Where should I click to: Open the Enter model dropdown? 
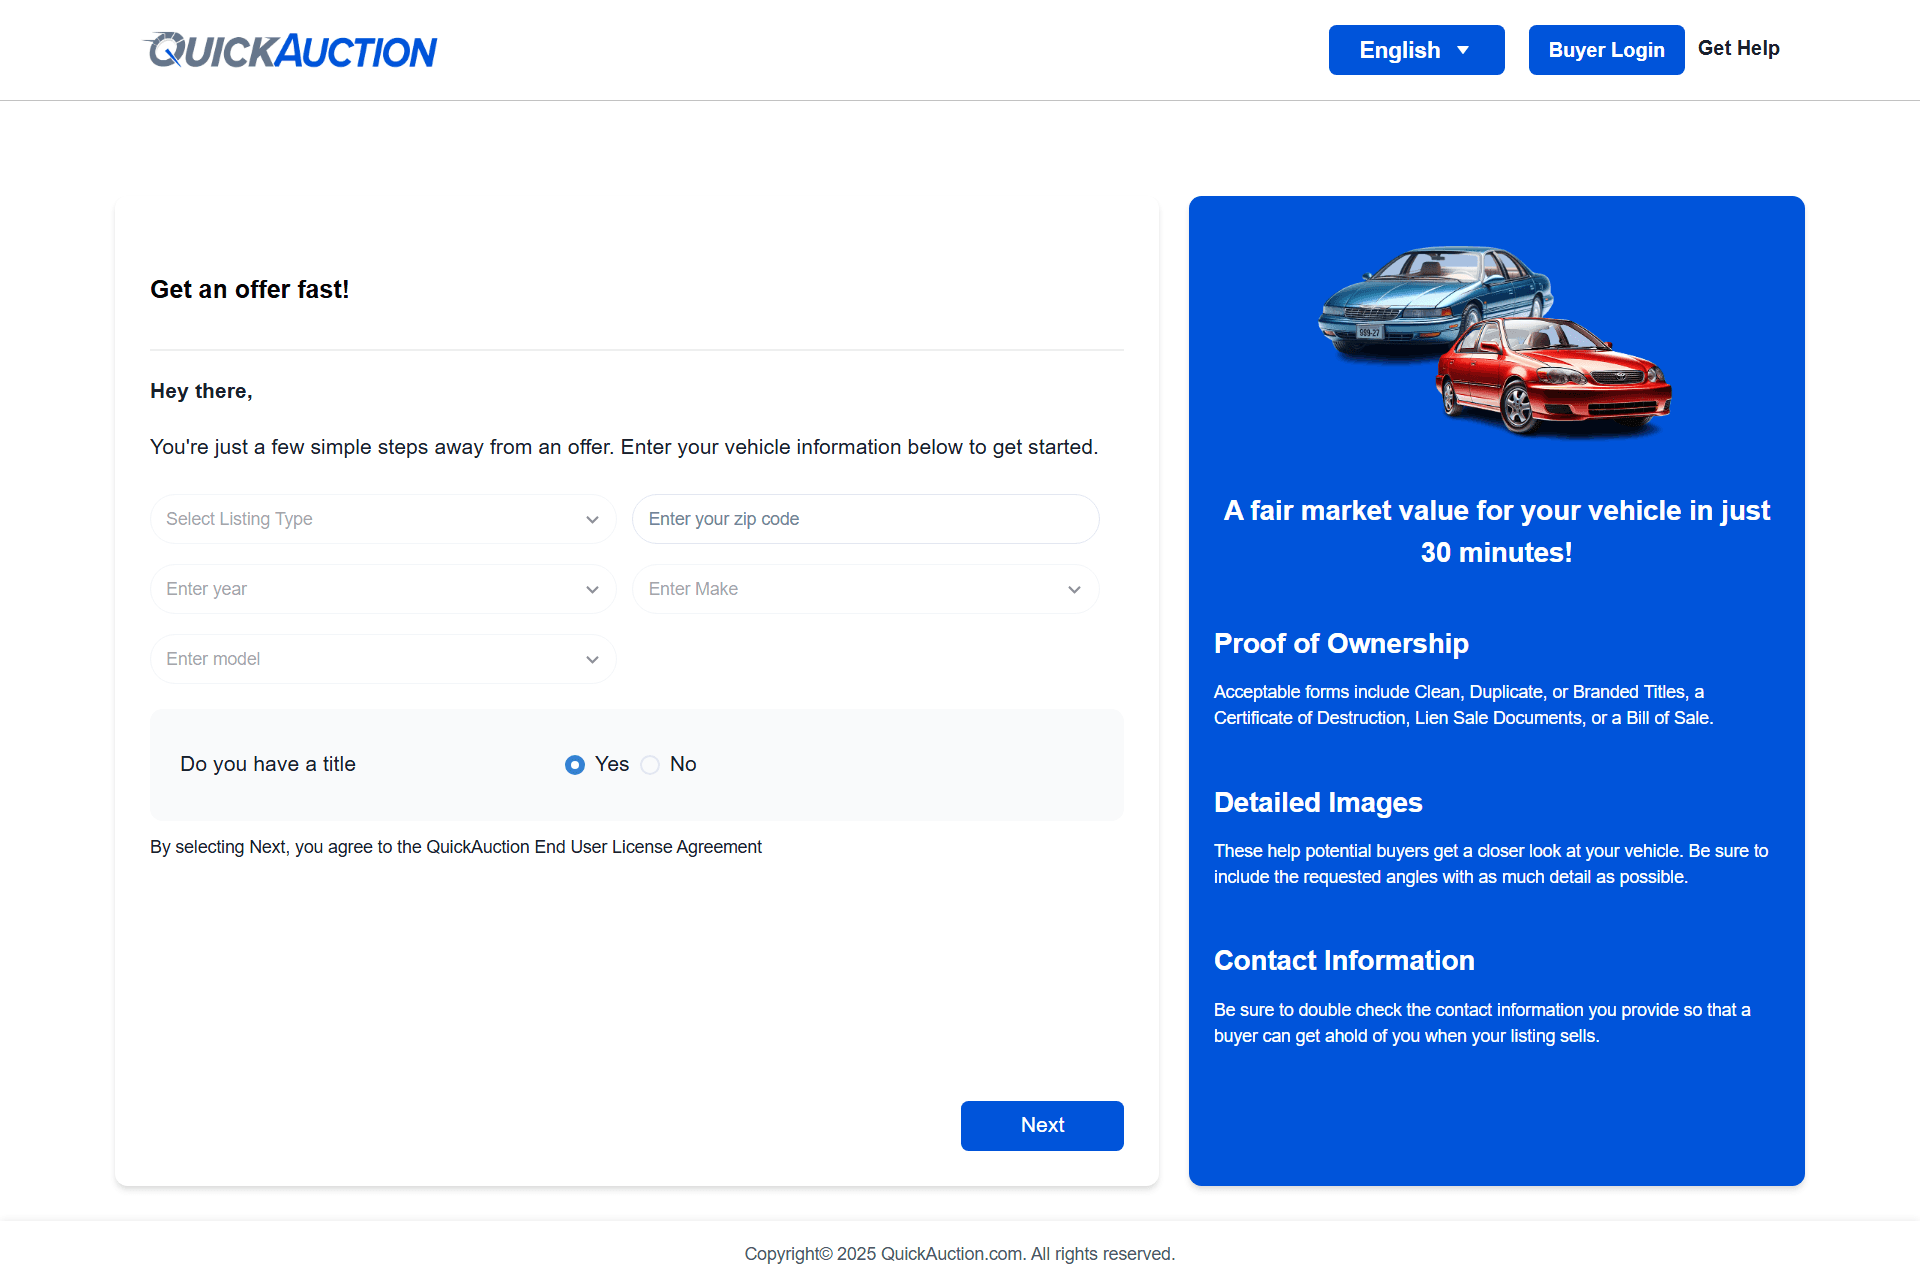click(383, 659)
